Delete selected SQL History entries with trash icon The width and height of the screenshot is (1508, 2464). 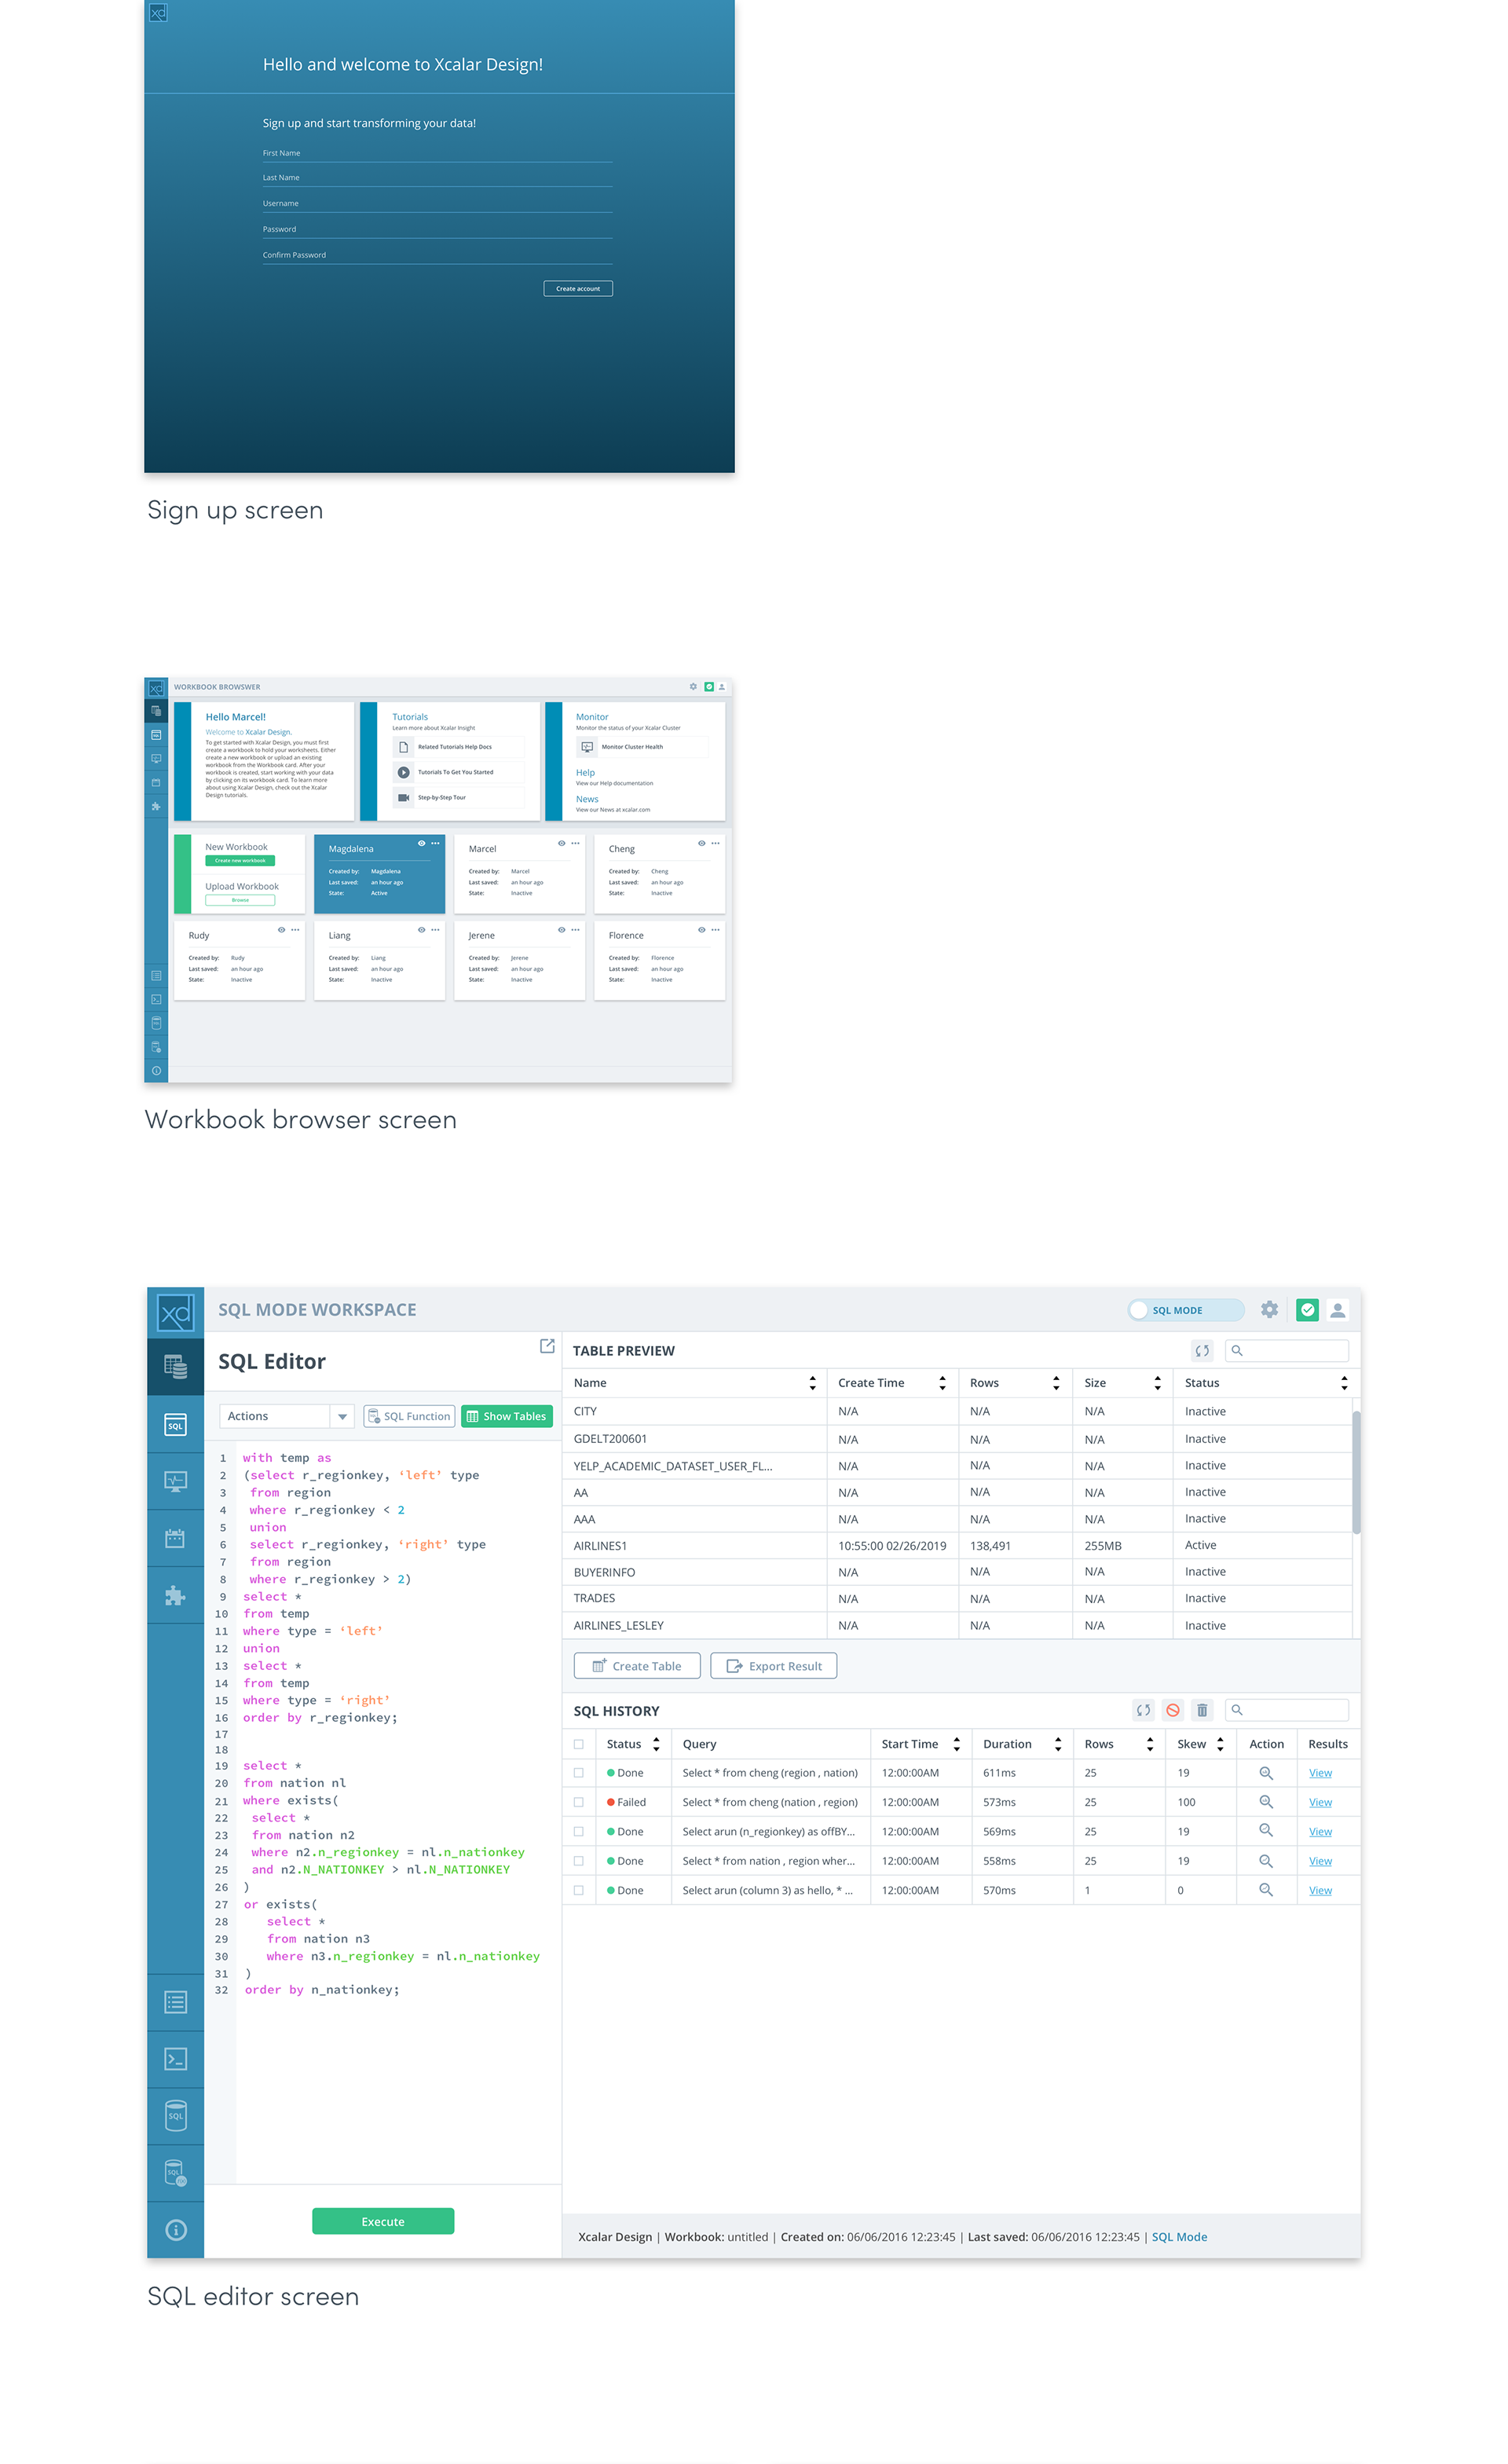tap(1202, 1711)
